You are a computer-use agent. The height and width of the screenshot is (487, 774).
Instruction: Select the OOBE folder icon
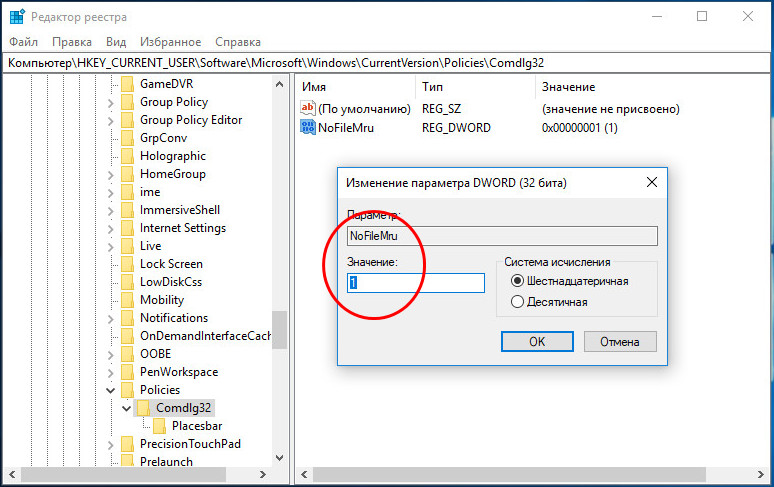[127, 354]
